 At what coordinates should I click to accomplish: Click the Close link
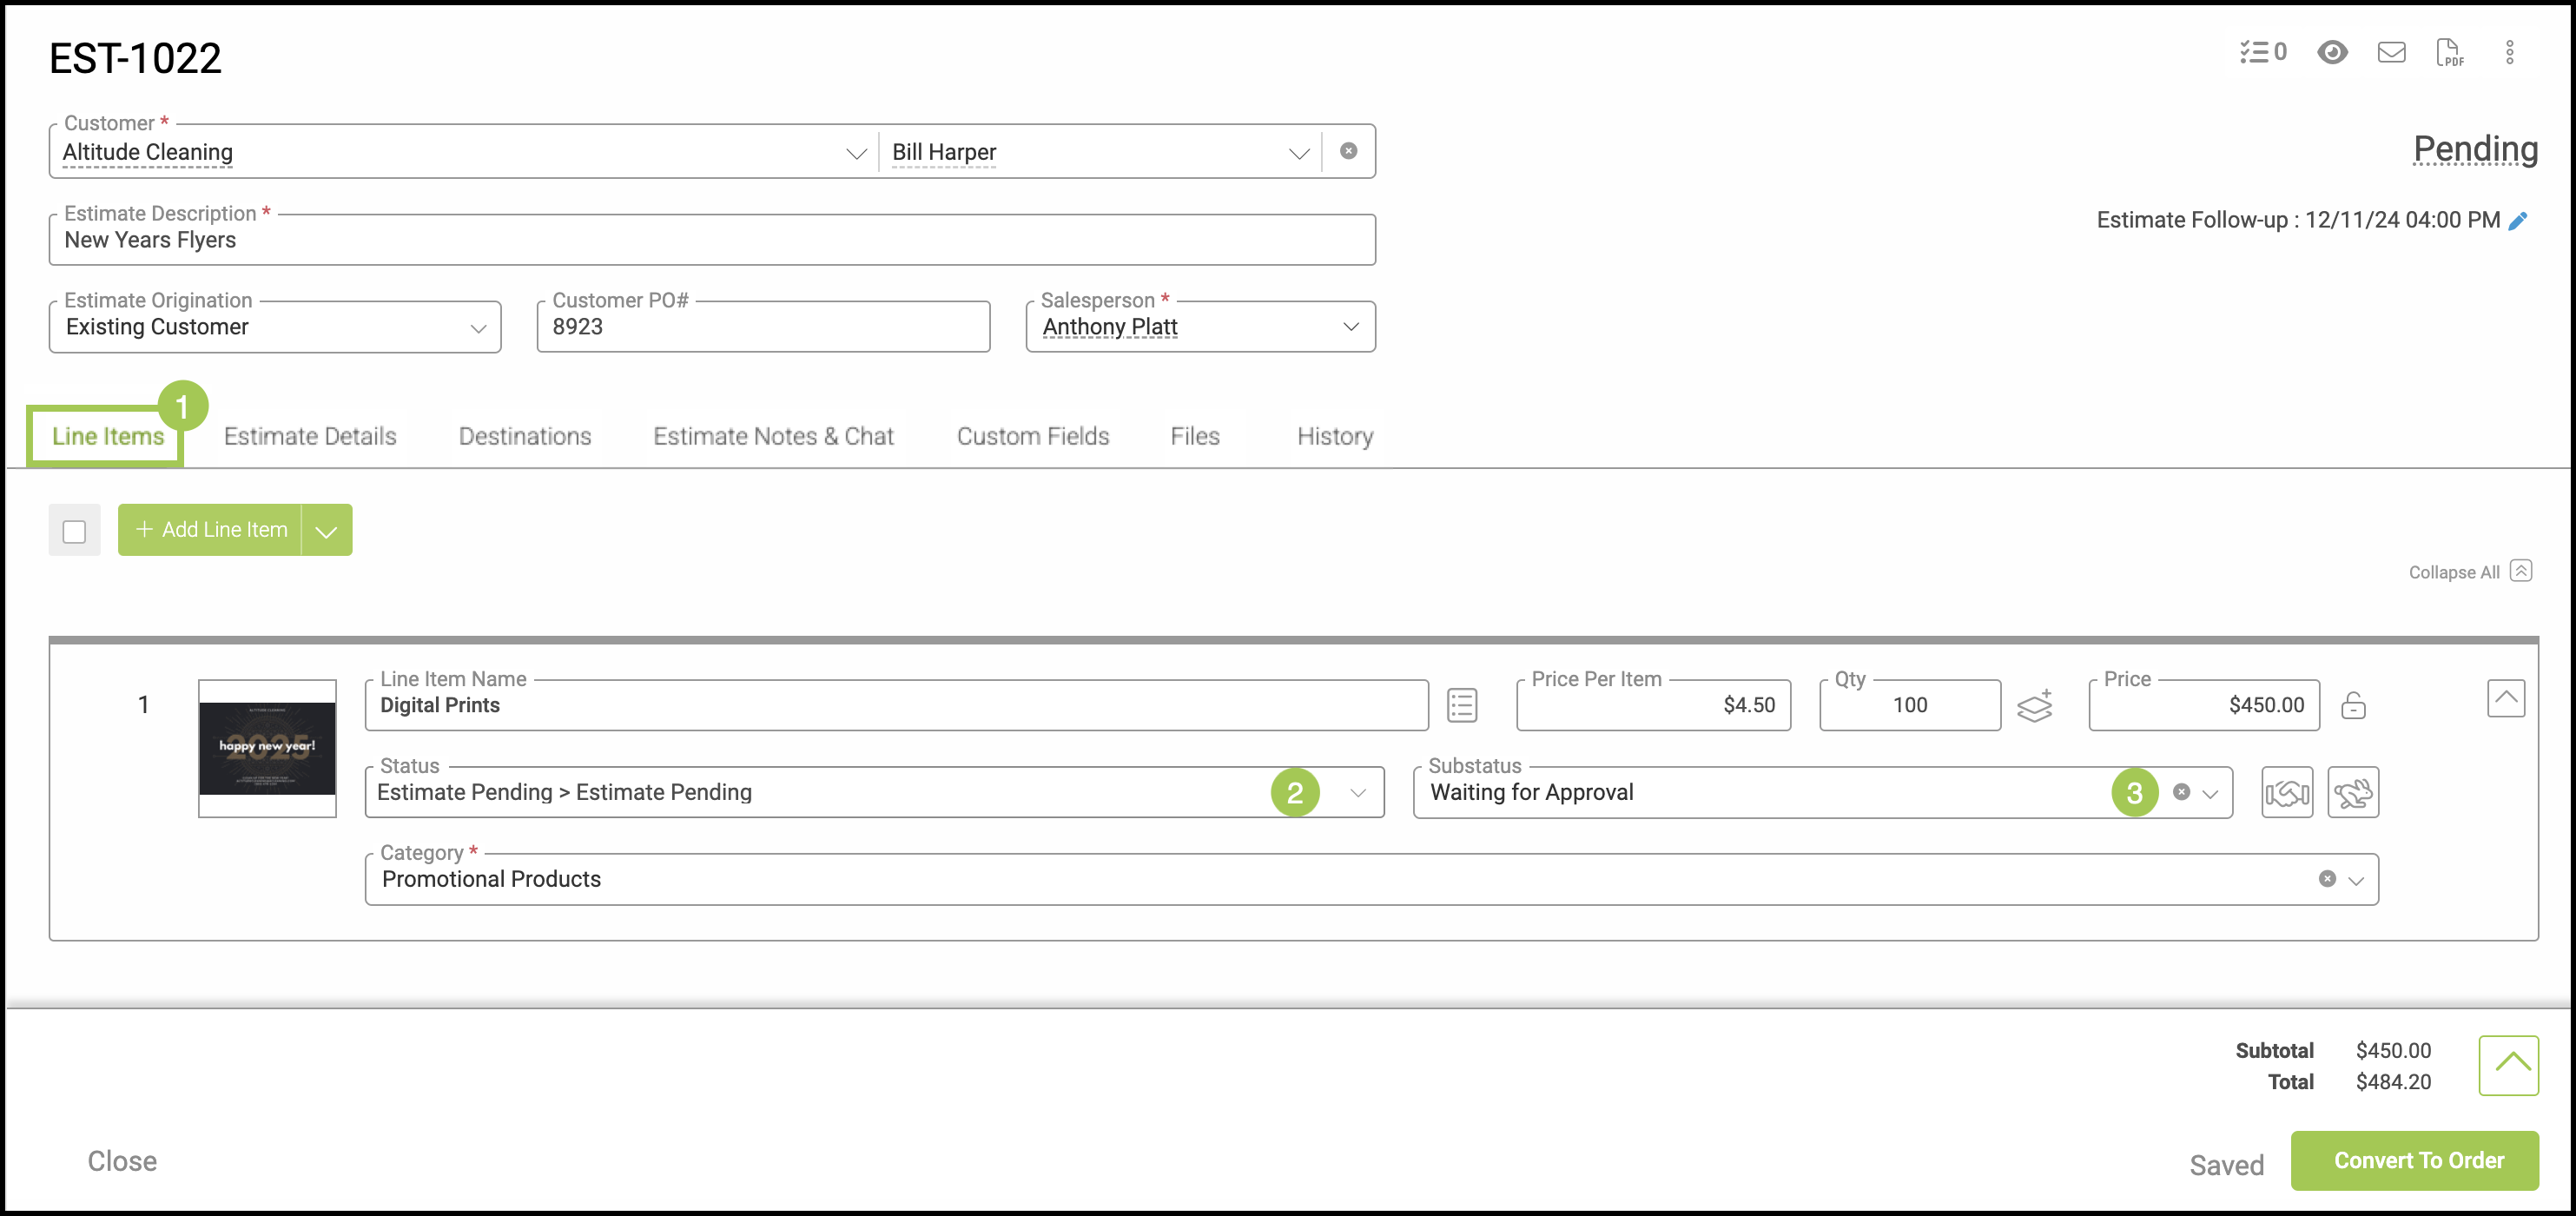[122, 1161]
